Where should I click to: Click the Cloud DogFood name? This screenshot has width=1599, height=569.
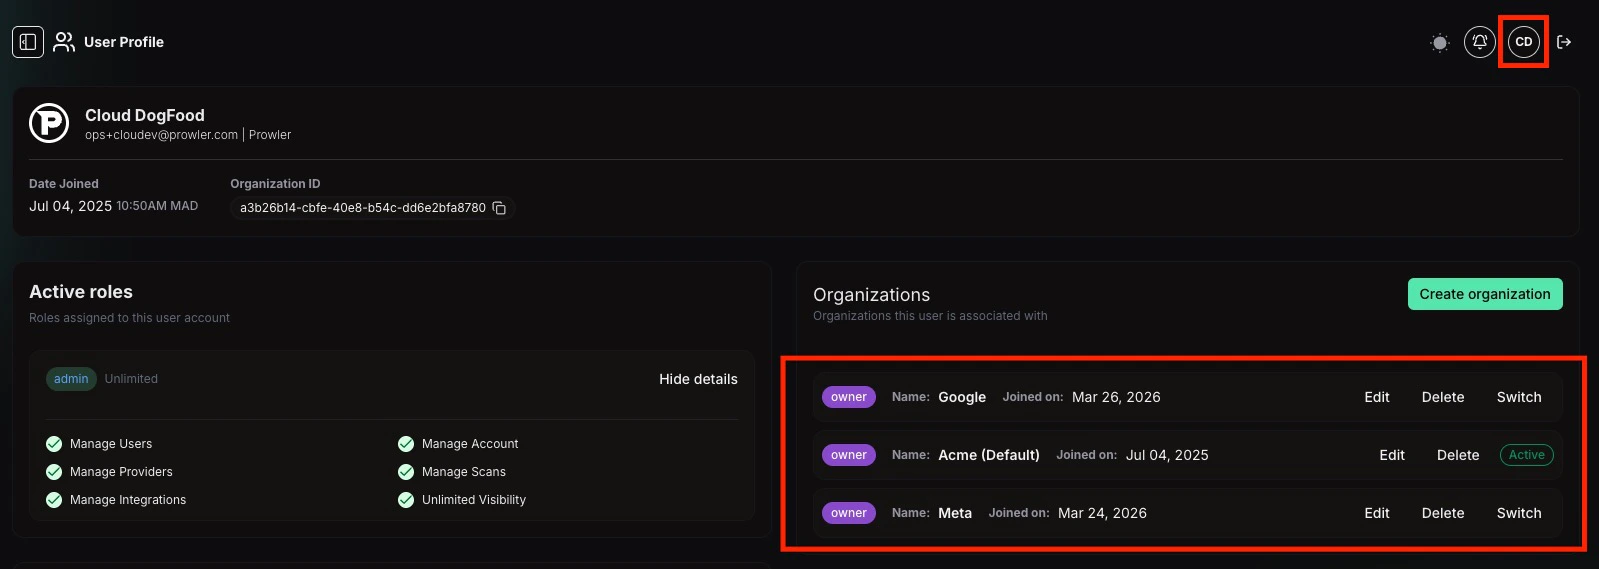[x=145, y=115]
